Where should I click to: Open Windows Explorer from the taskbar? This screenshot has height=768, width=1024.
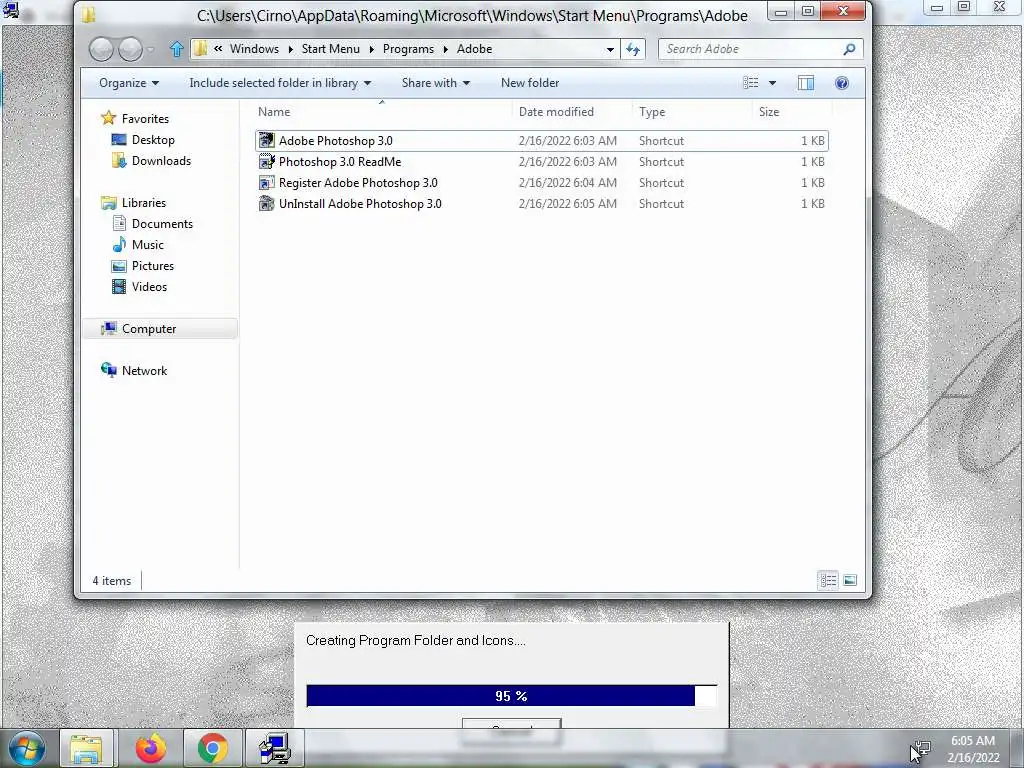point(87,748)
